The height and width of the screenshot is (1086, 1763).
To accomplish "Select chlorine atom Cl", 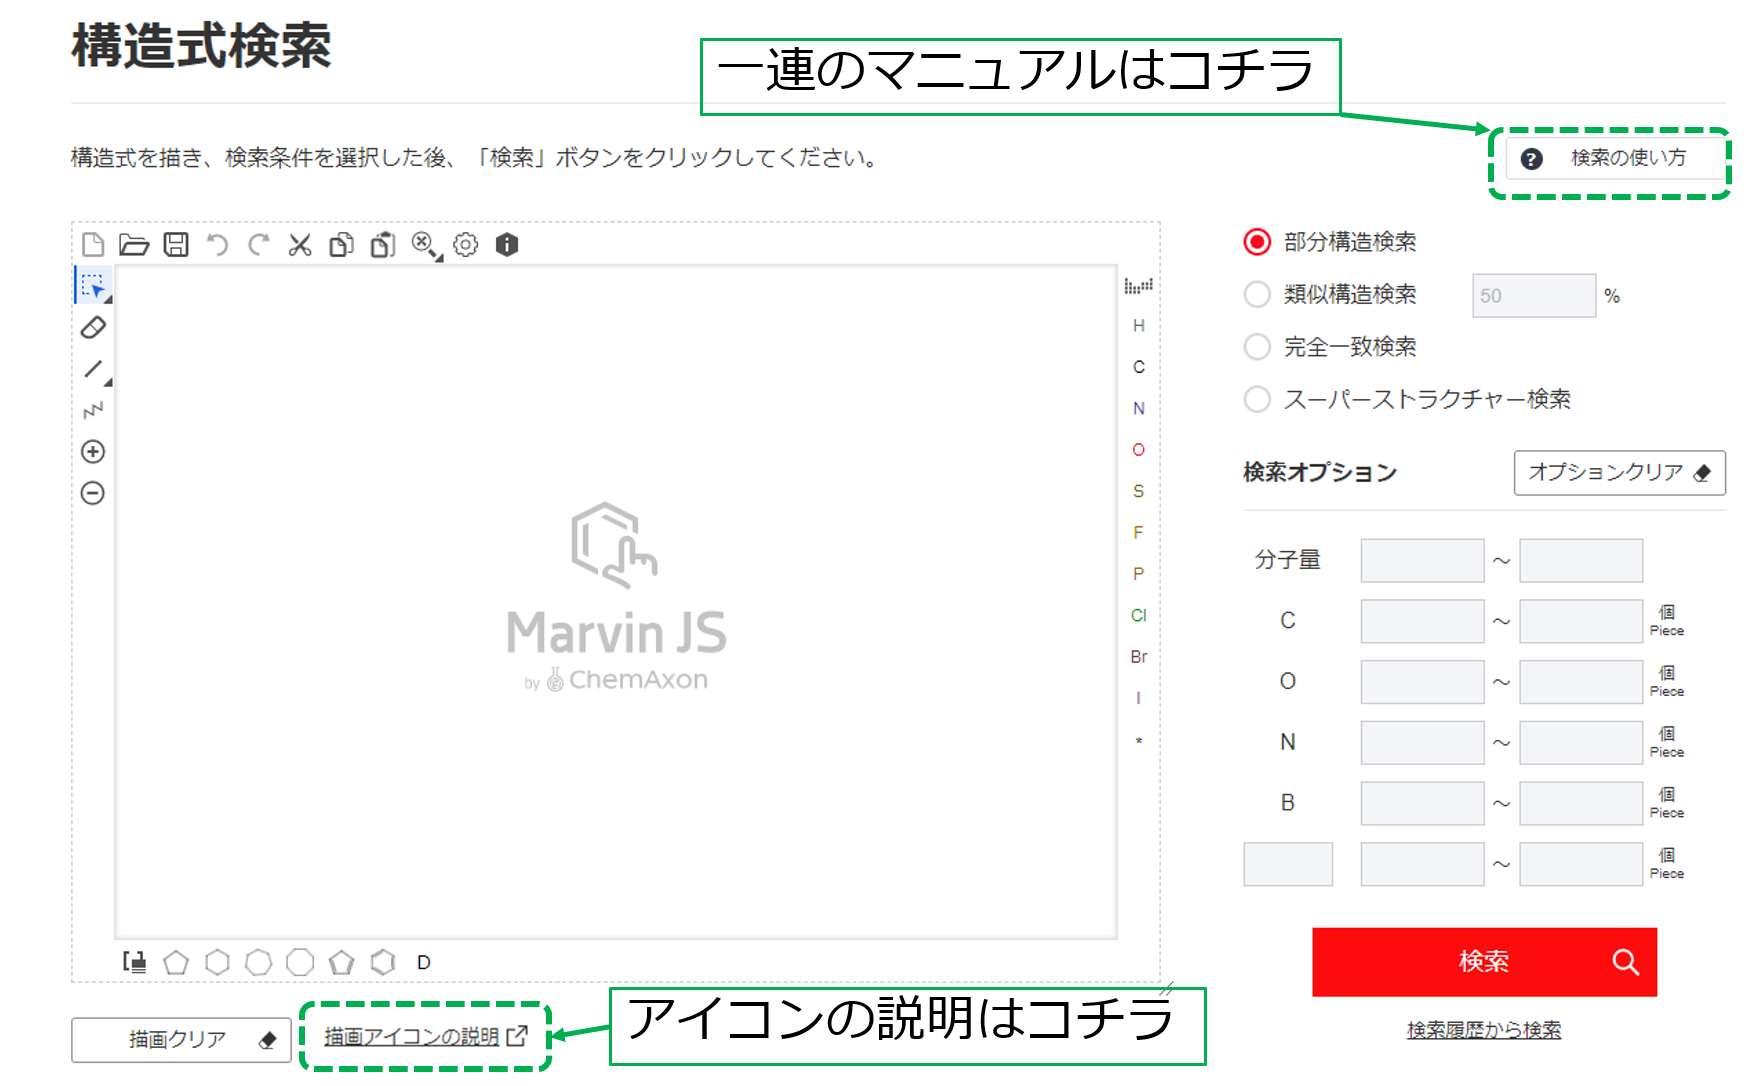I will (1138, 616).
